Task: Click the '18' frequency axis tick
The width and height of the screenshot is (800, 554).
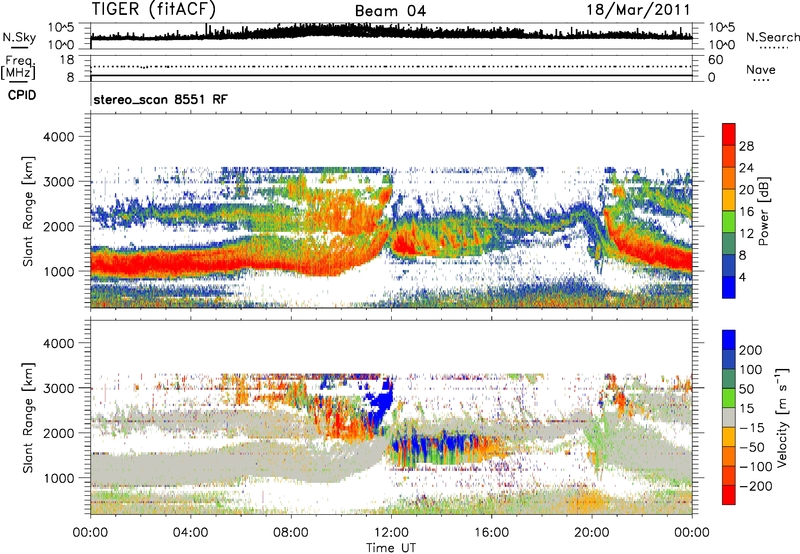Action: [66, 60]
